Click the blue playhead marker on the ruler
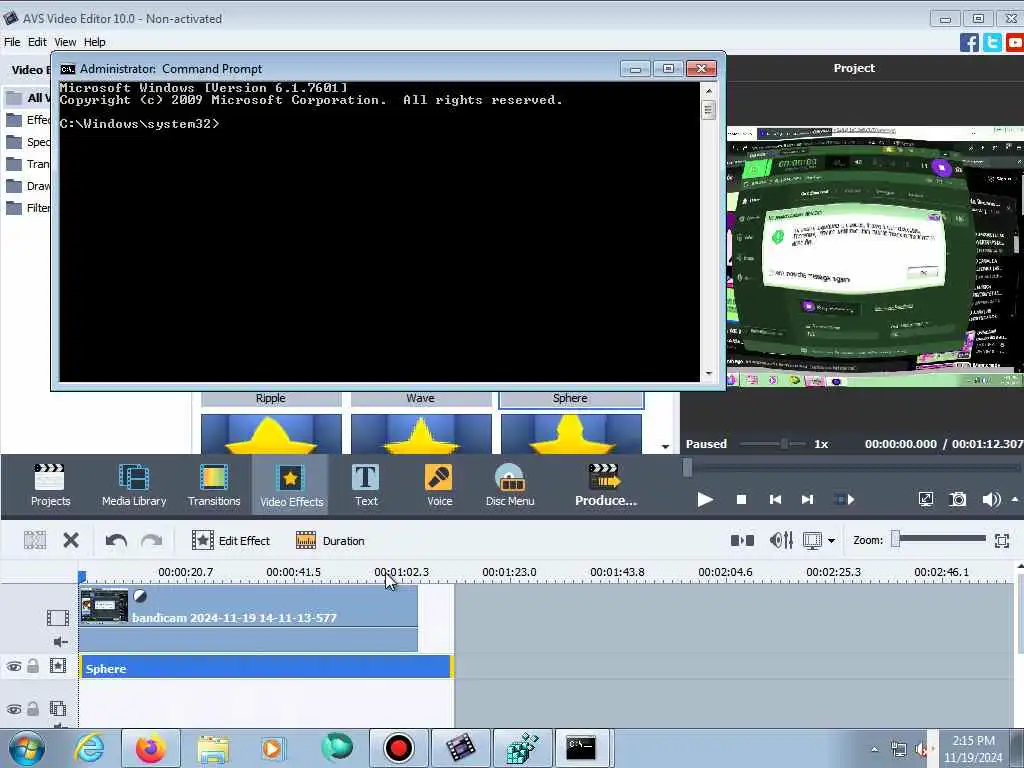The width and height of the screenshot is (1024, 768). [82, 577]
